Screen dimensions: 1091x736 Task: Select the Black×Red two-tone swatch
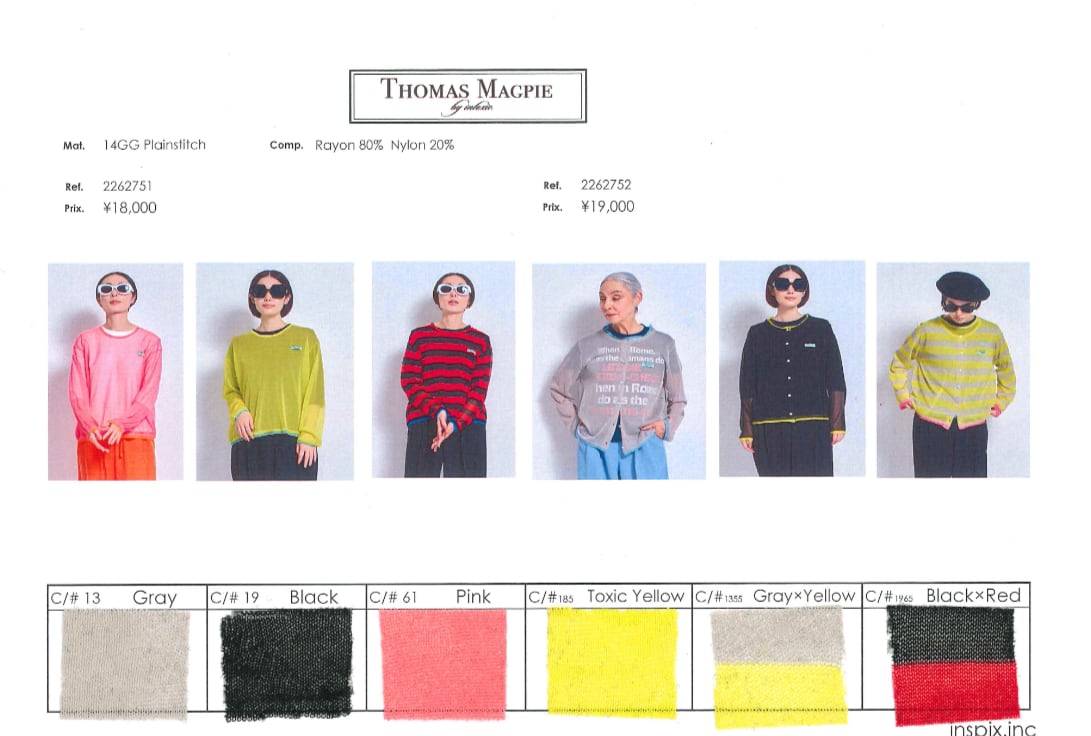click(953, 664)
